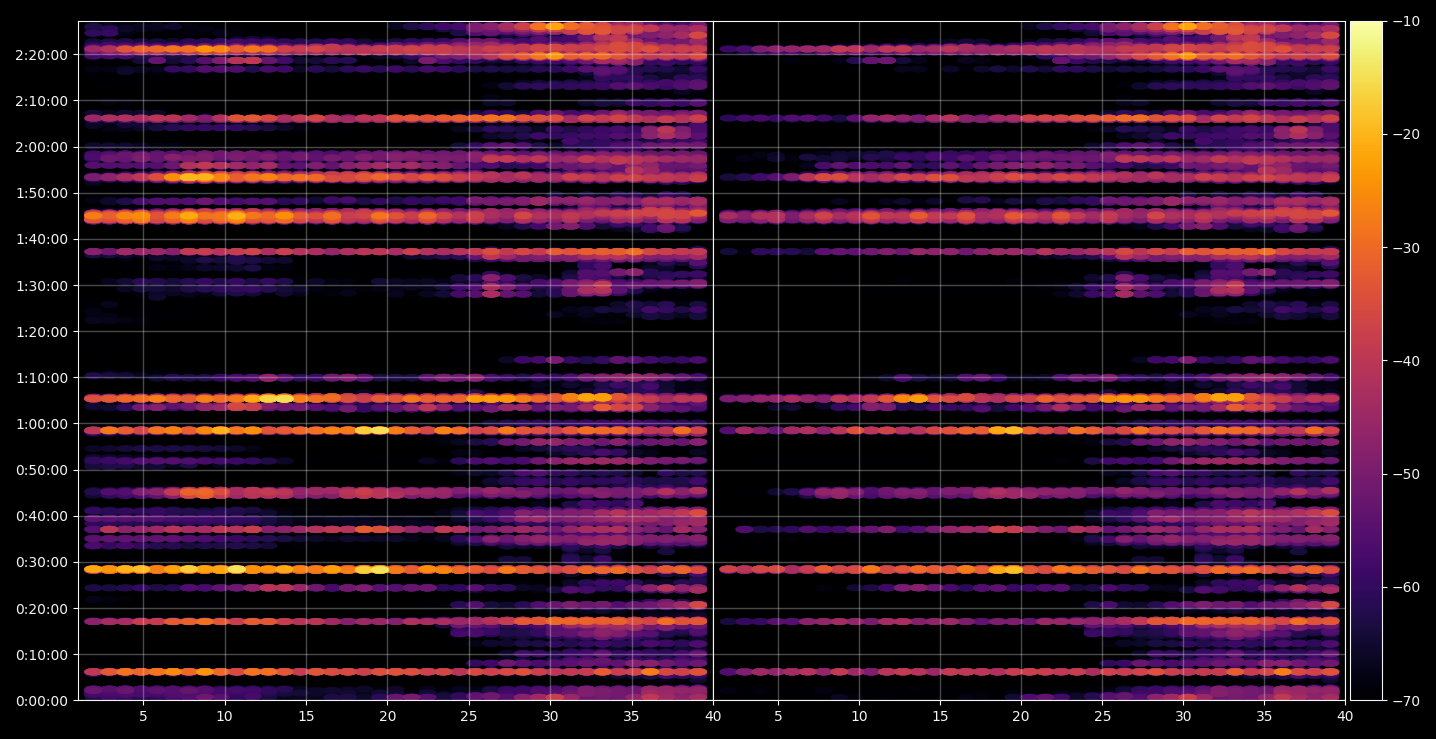Click x-axis label 15 under the right panel
This screenshot has height=739, width=1436.
[x=940, y=716]
